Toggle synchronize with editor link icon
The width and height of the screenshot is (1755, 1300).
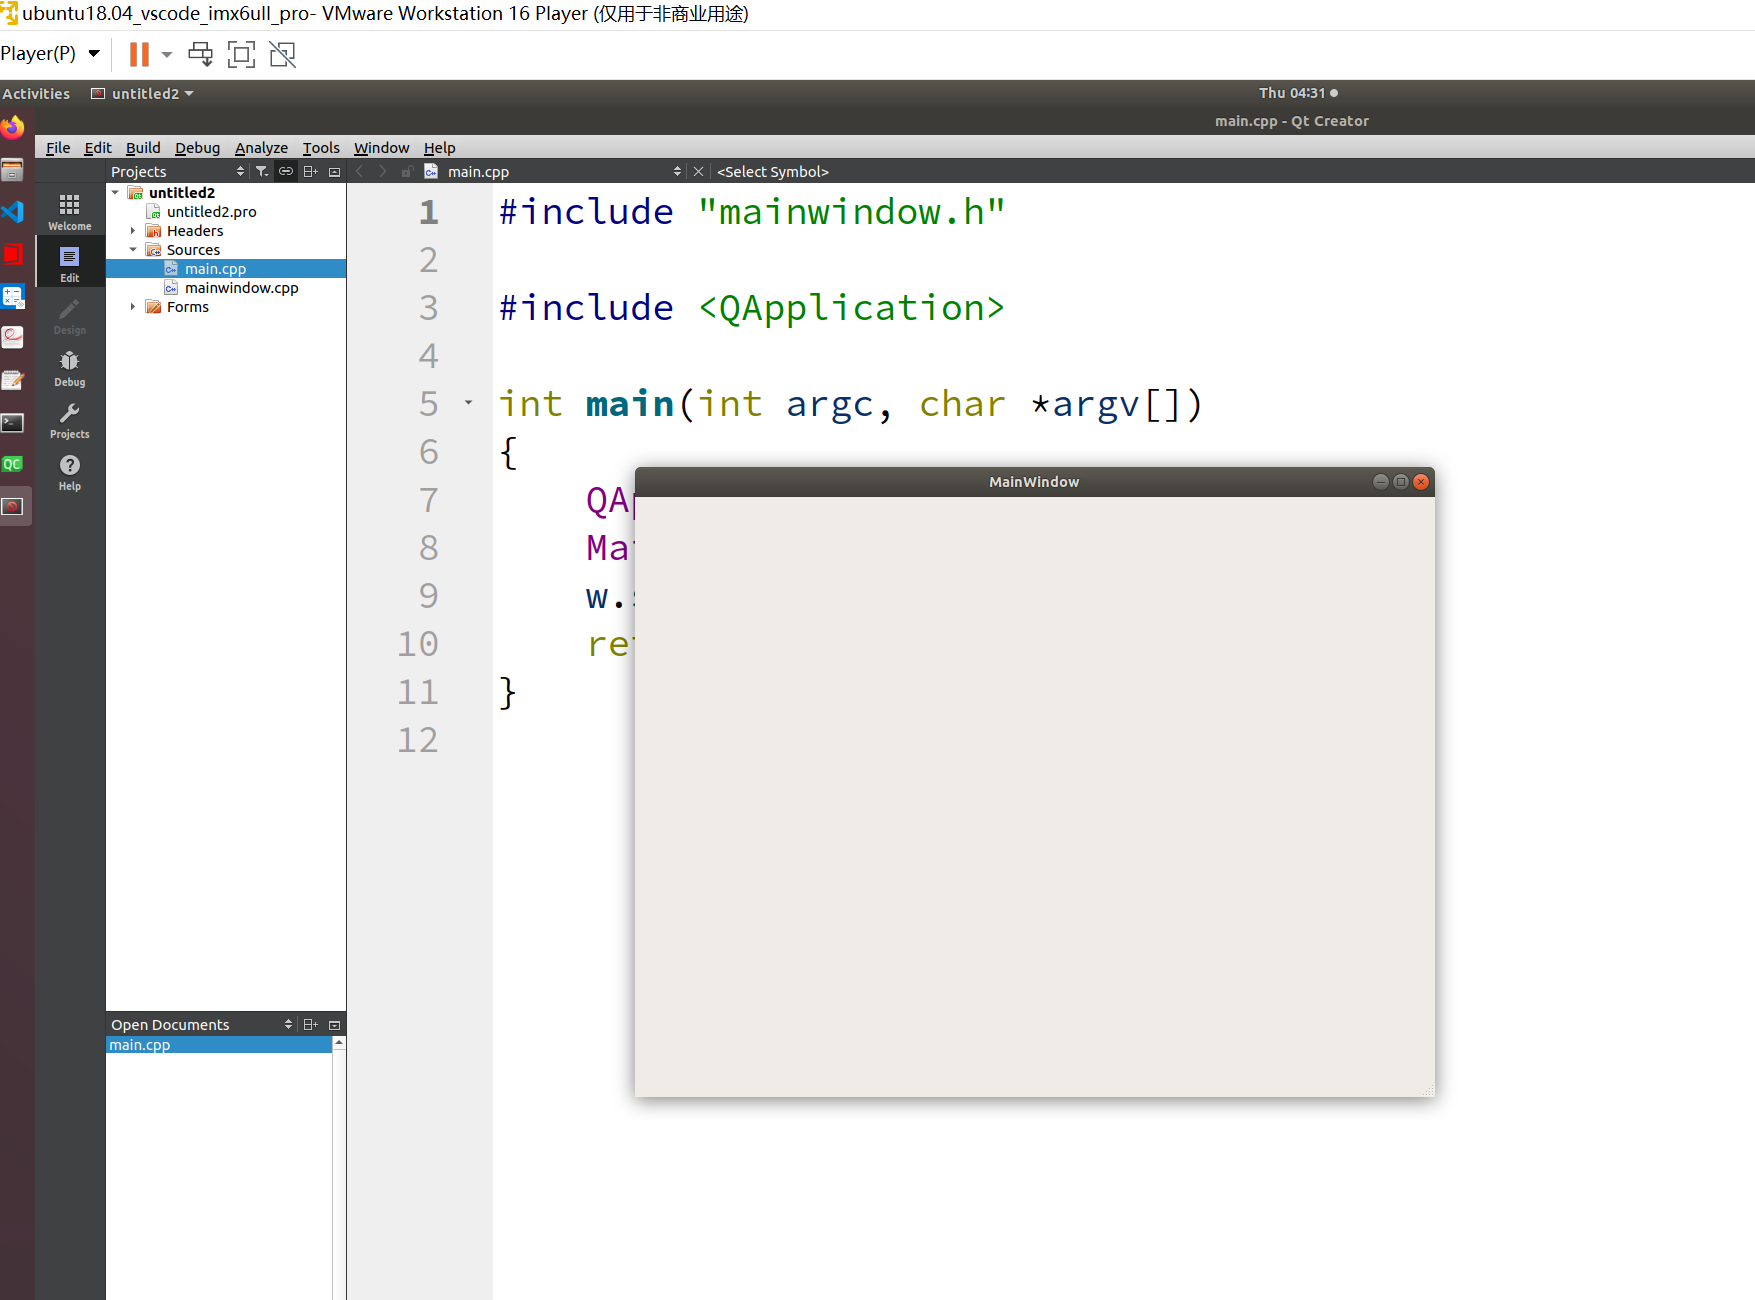point(286,171)
